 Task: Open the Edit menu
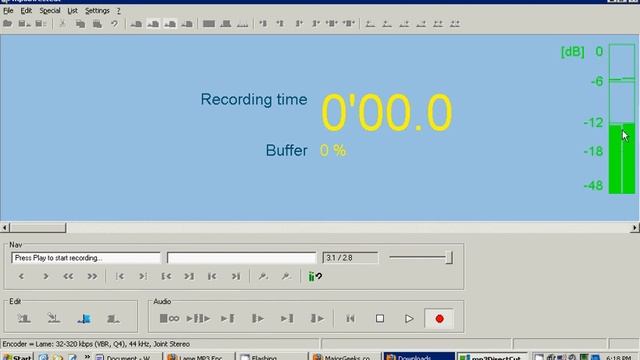pyautogui.click(x=26, y=11)
